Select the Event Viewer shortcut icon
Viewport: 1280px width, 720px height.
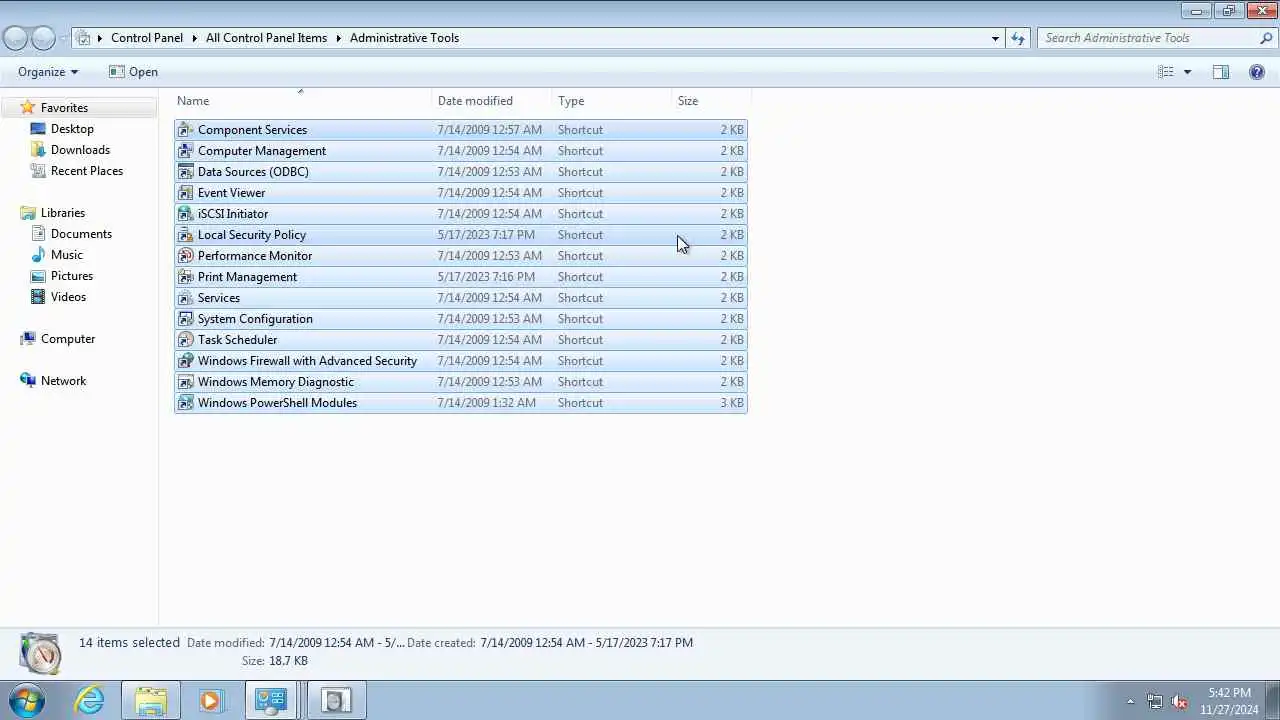pyautogui.click(x=185, y=193)
